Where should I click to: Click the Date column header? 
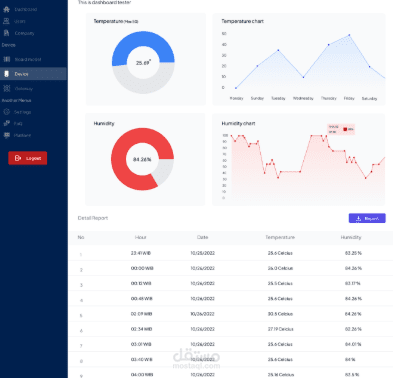(x=202, y=237)
